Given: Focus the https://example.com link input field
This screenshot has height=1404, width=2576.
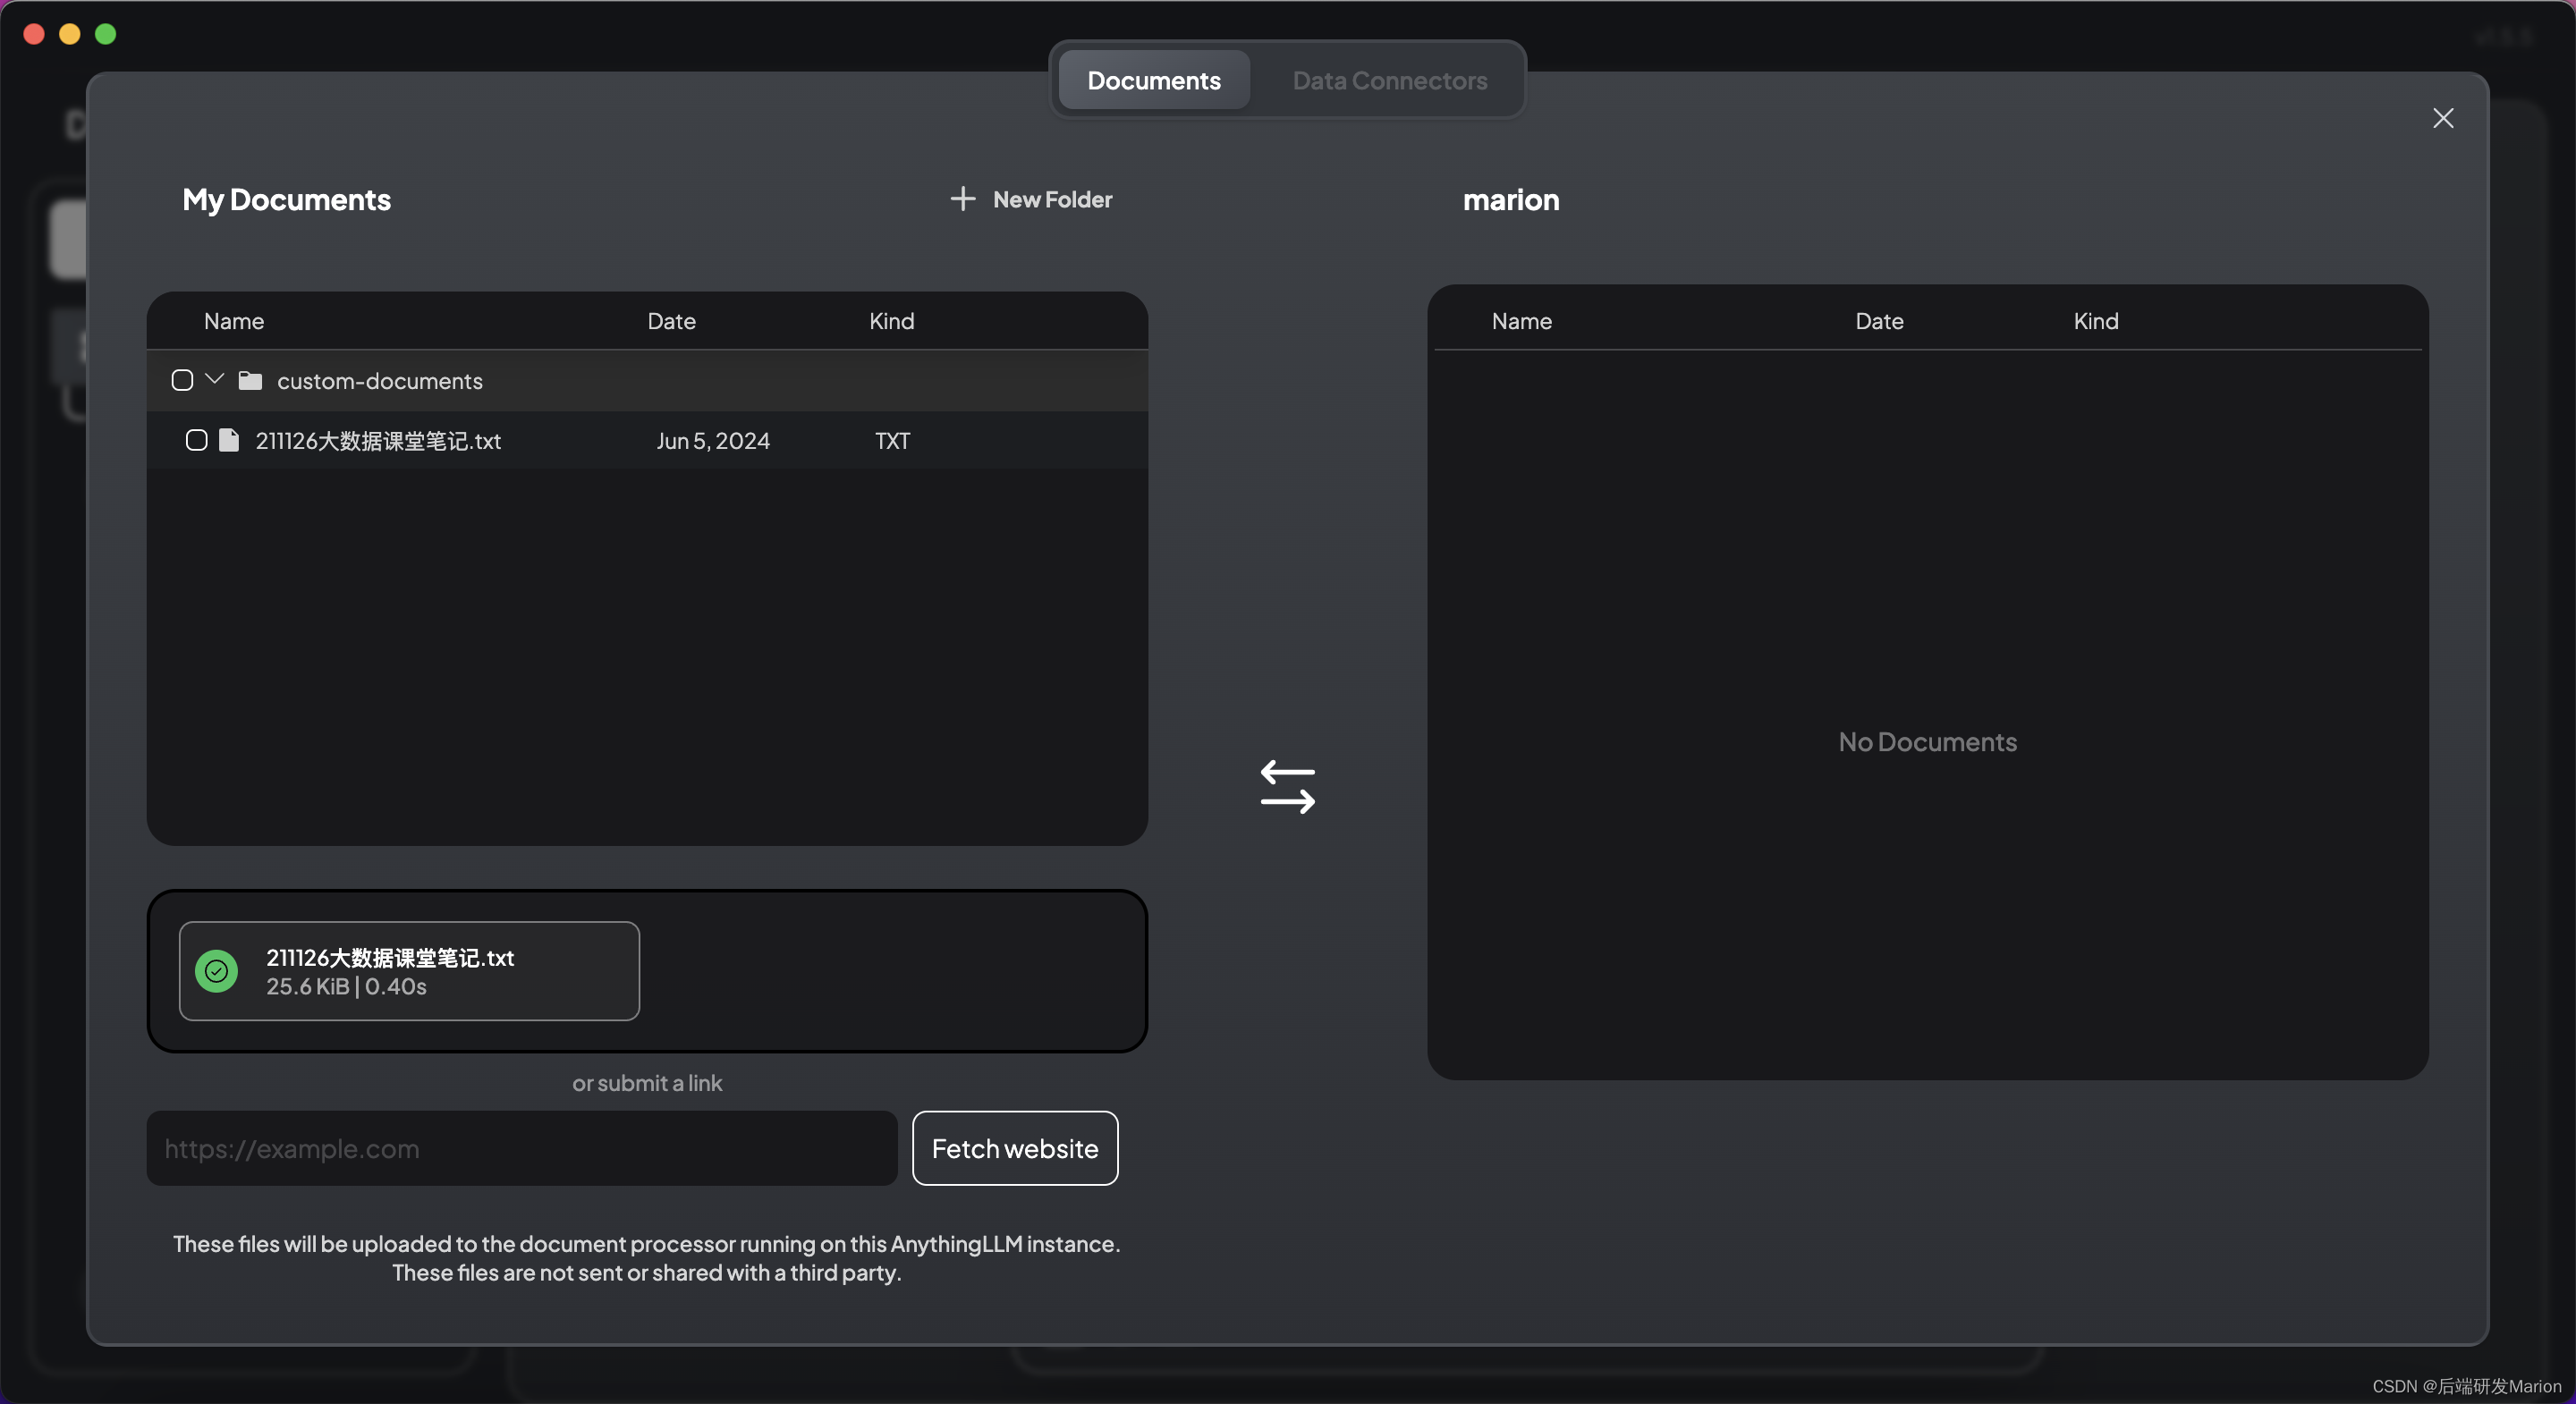Looking at the screenshot, I should 521,1148.
